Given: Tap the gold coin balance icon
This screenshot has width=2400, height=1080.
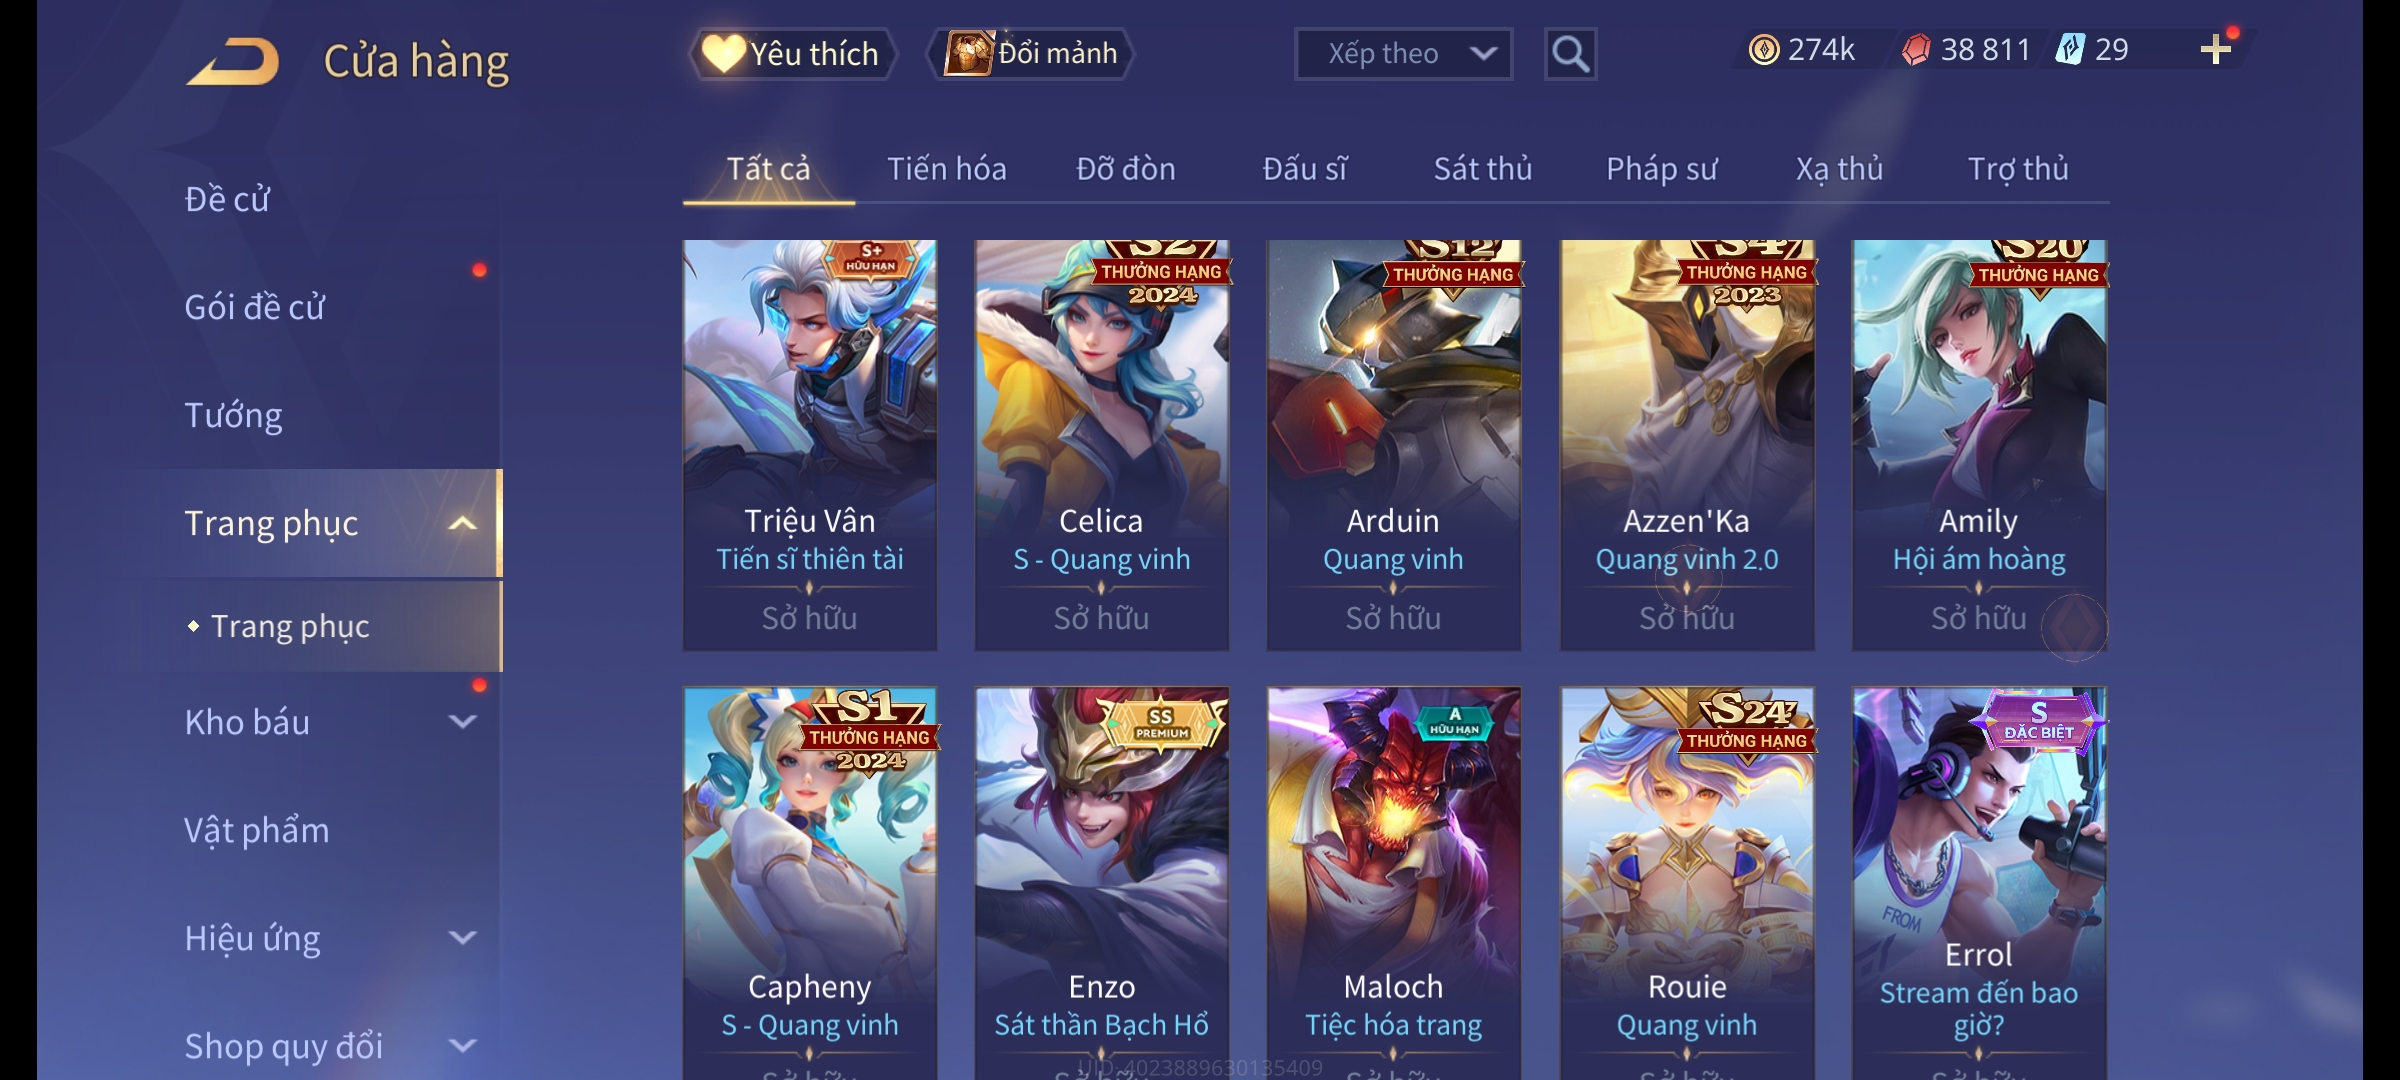Looking at the screenshot, I should point(1764,50).
